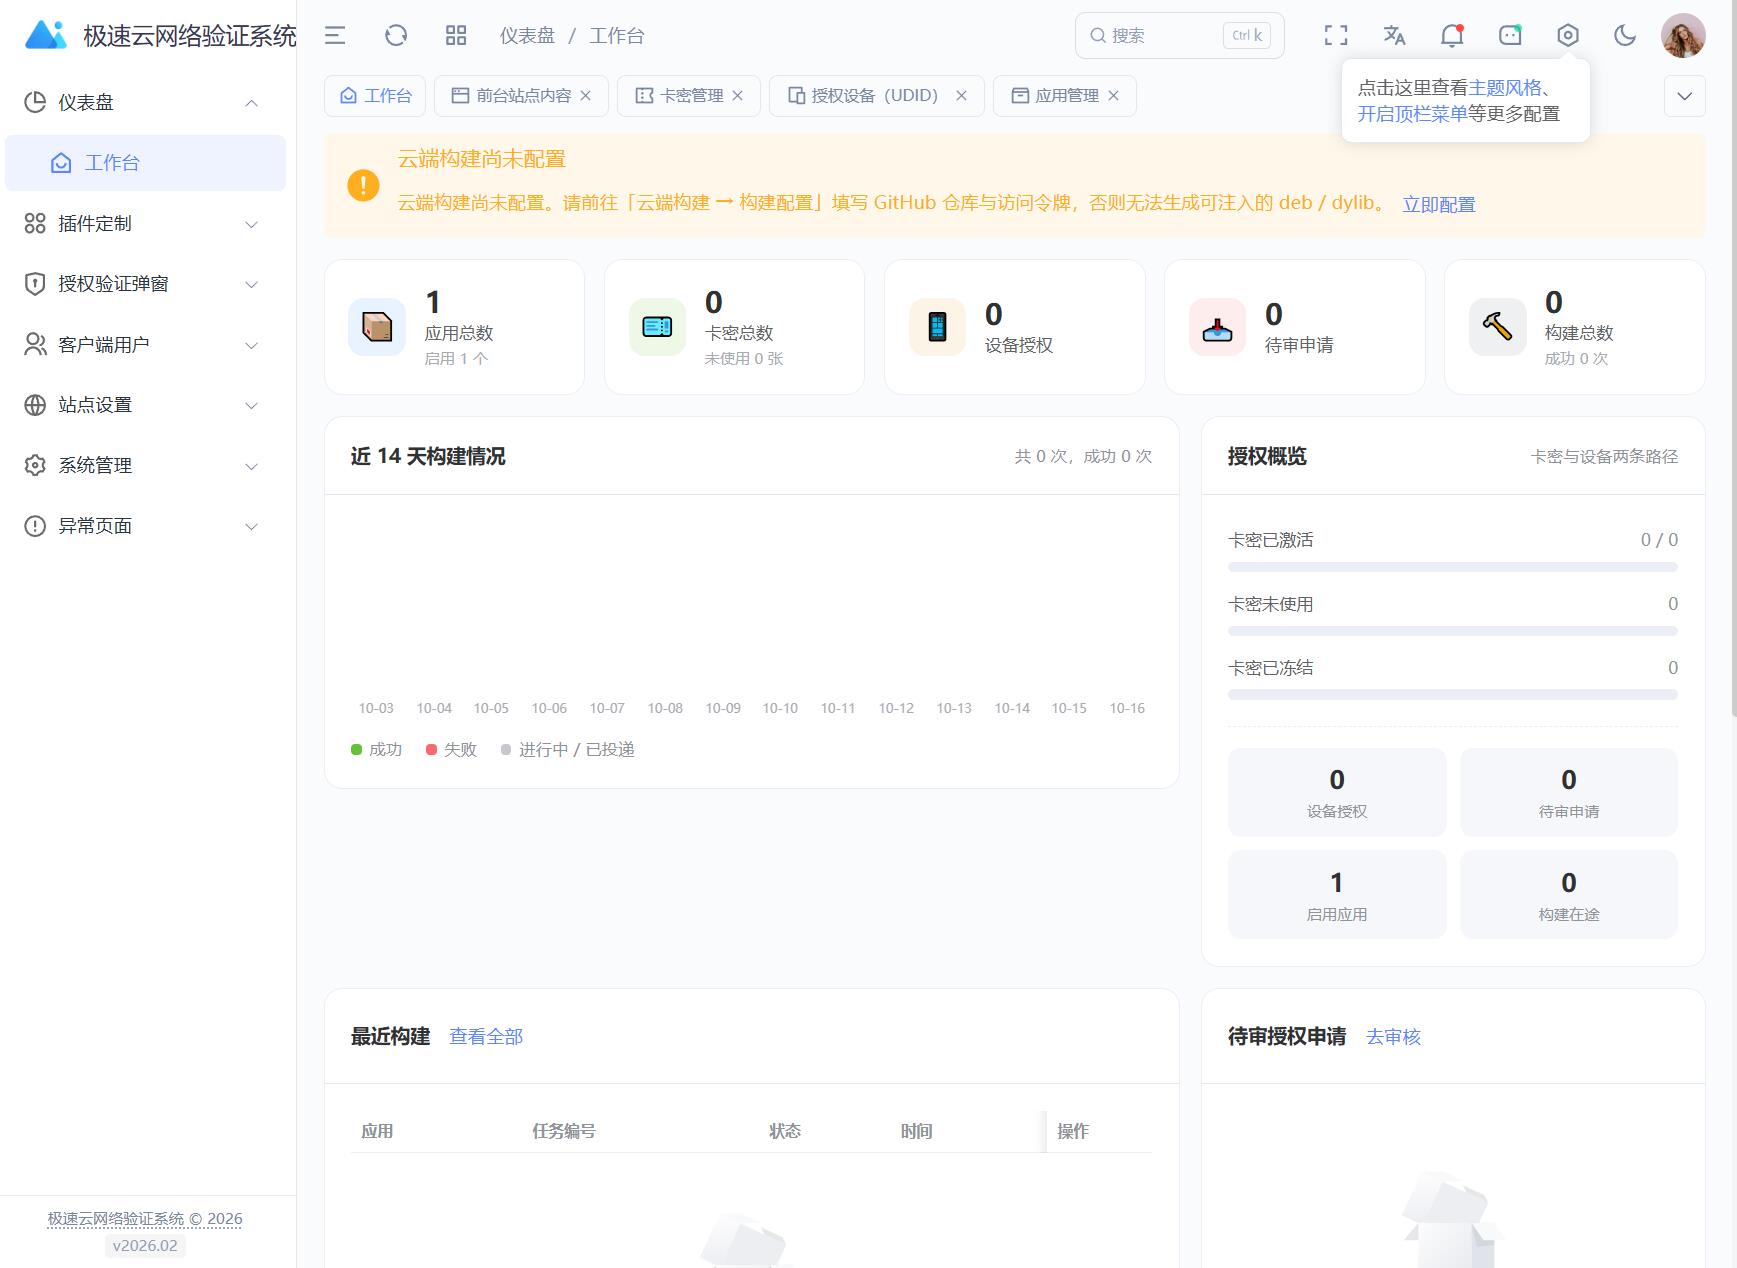Expand the 异常页面 sidebar menu
Screen dimensions: 1737x1268
[145, 526]
